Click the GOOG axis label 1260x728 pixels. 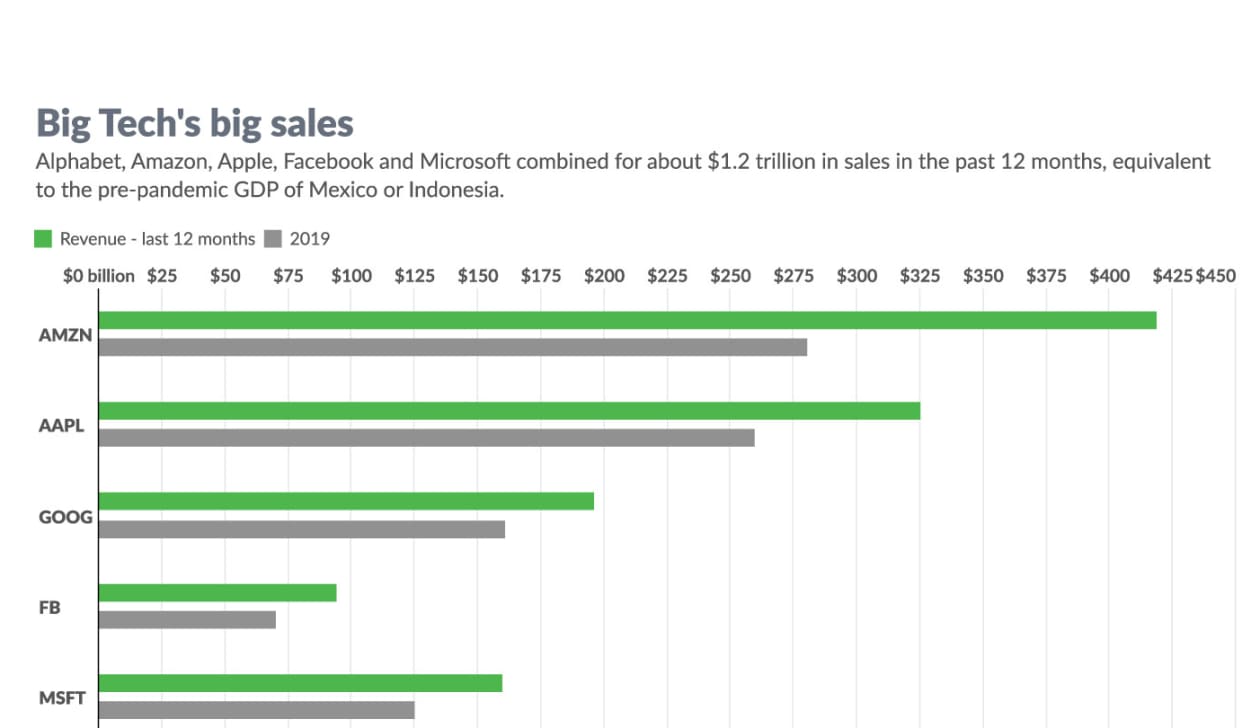65,517
